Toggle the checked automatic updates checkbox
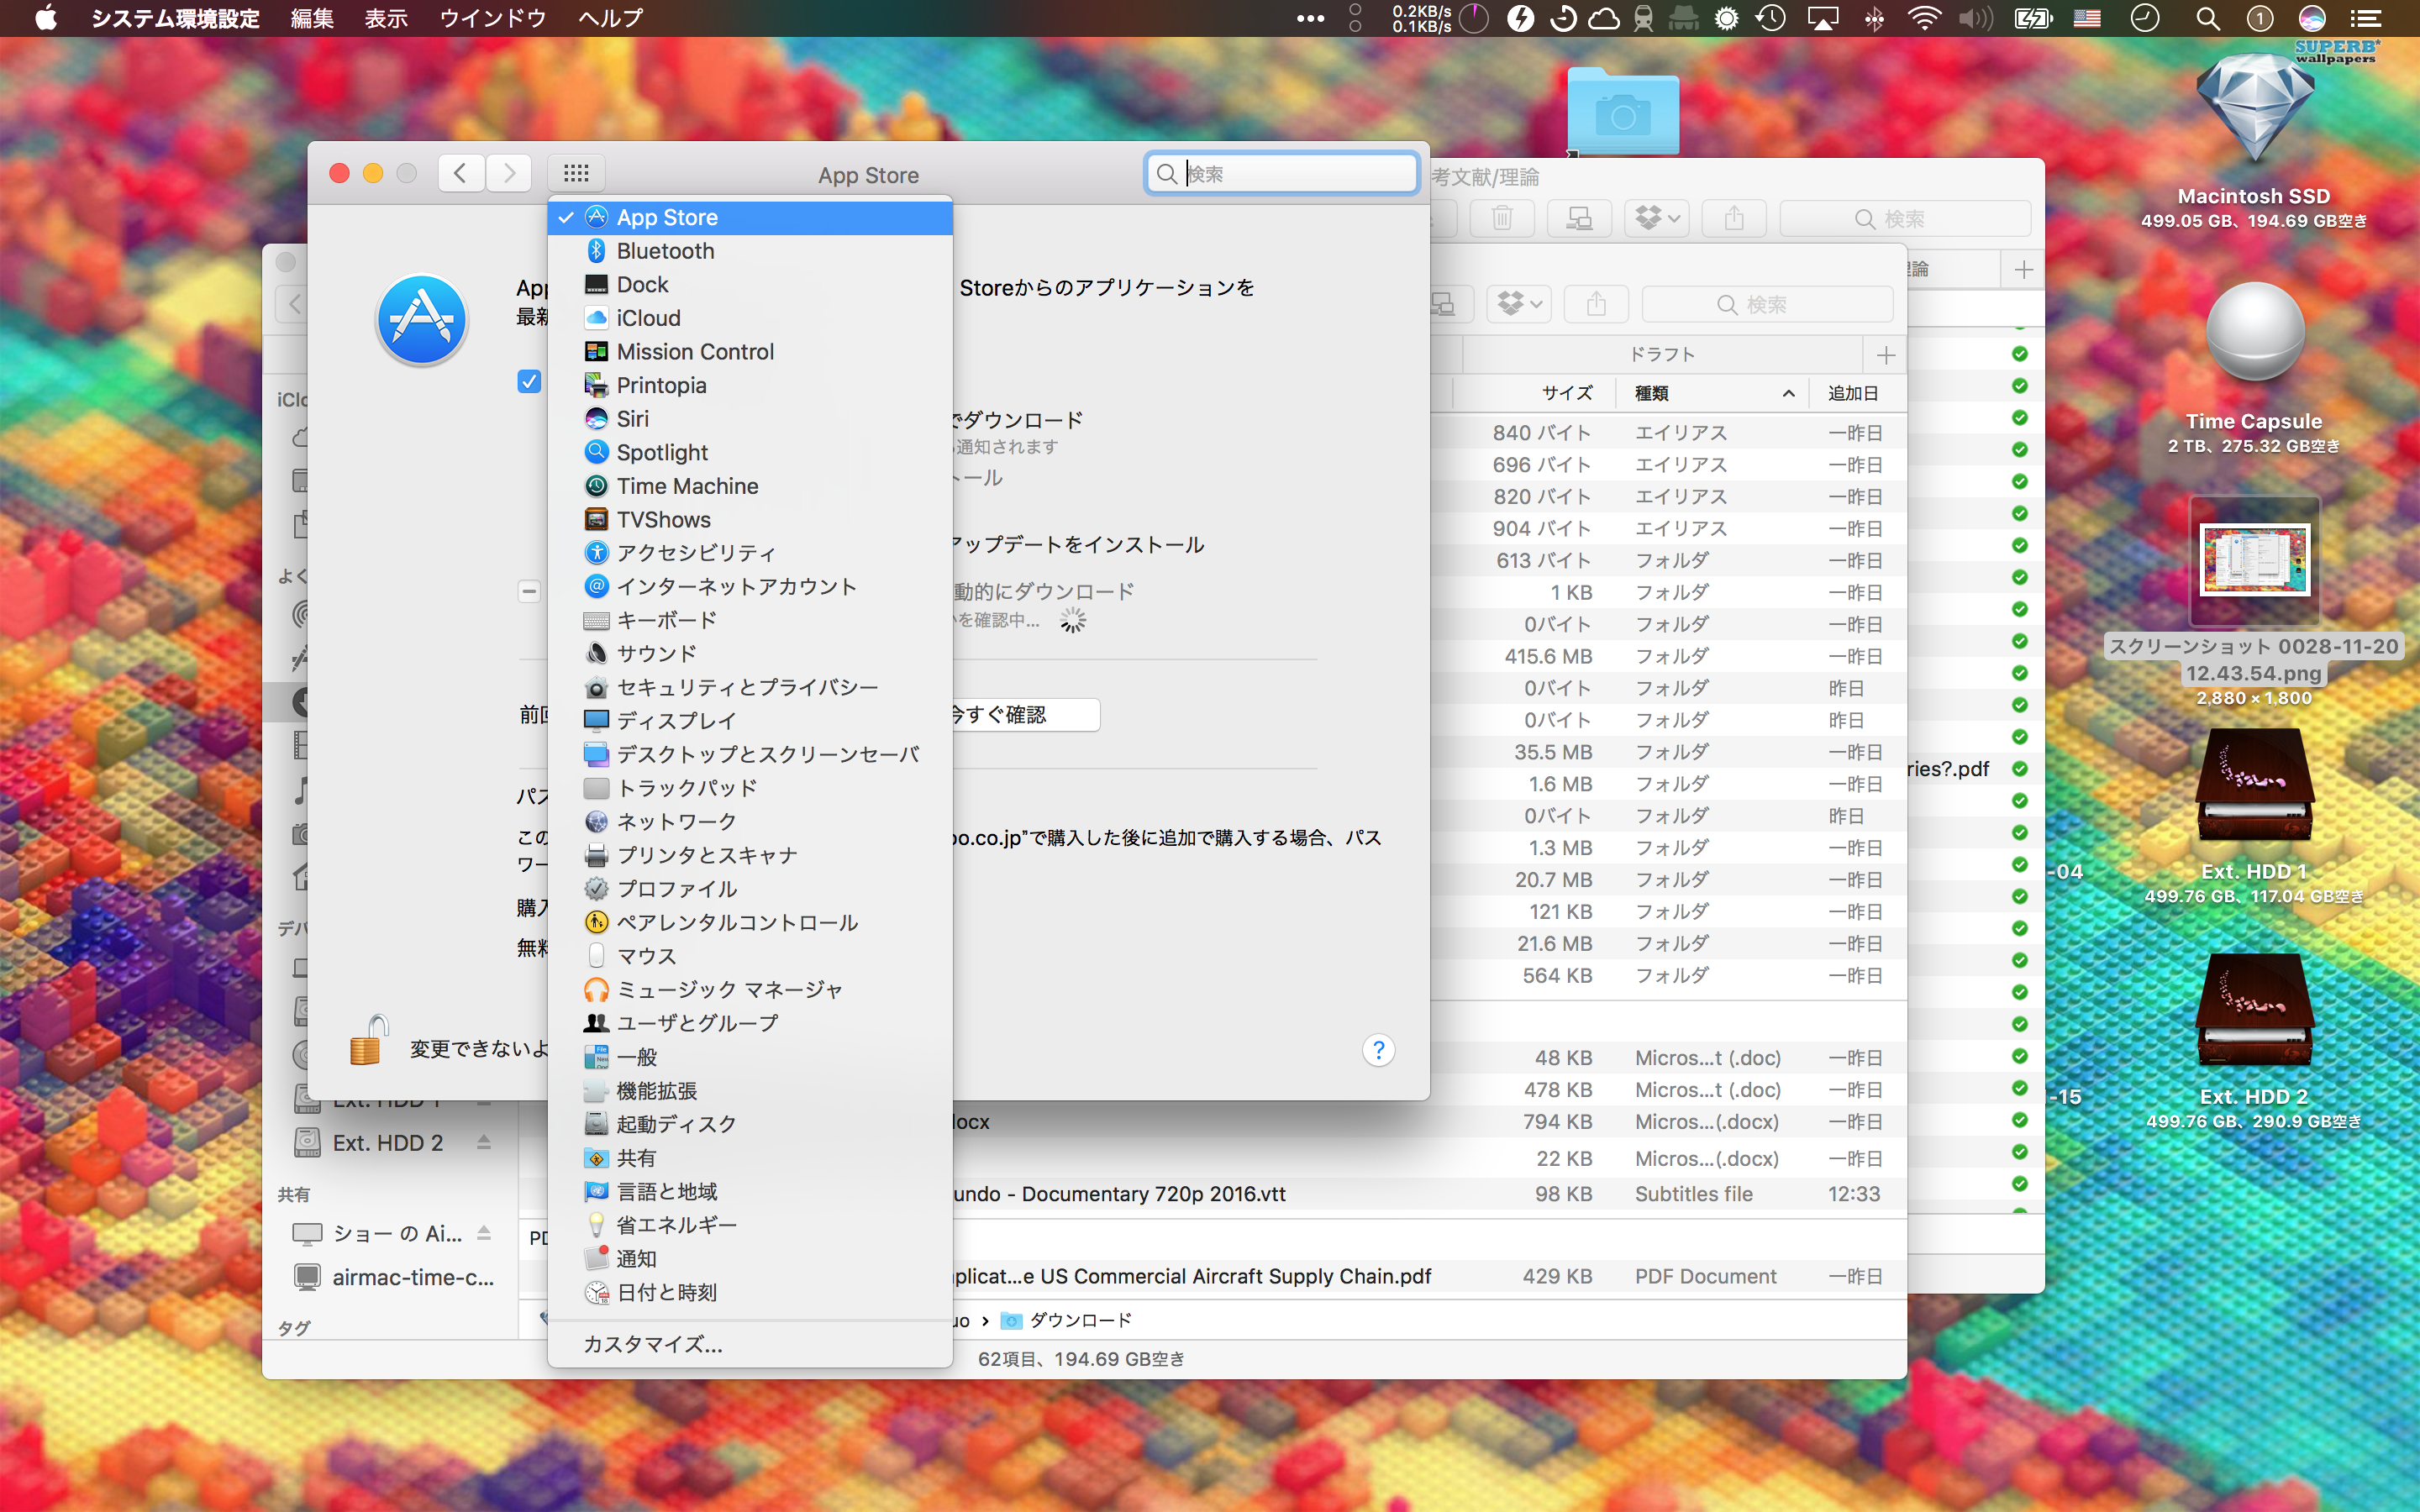The width and height of the screenshot is (2420, 1512). (529, 381)
